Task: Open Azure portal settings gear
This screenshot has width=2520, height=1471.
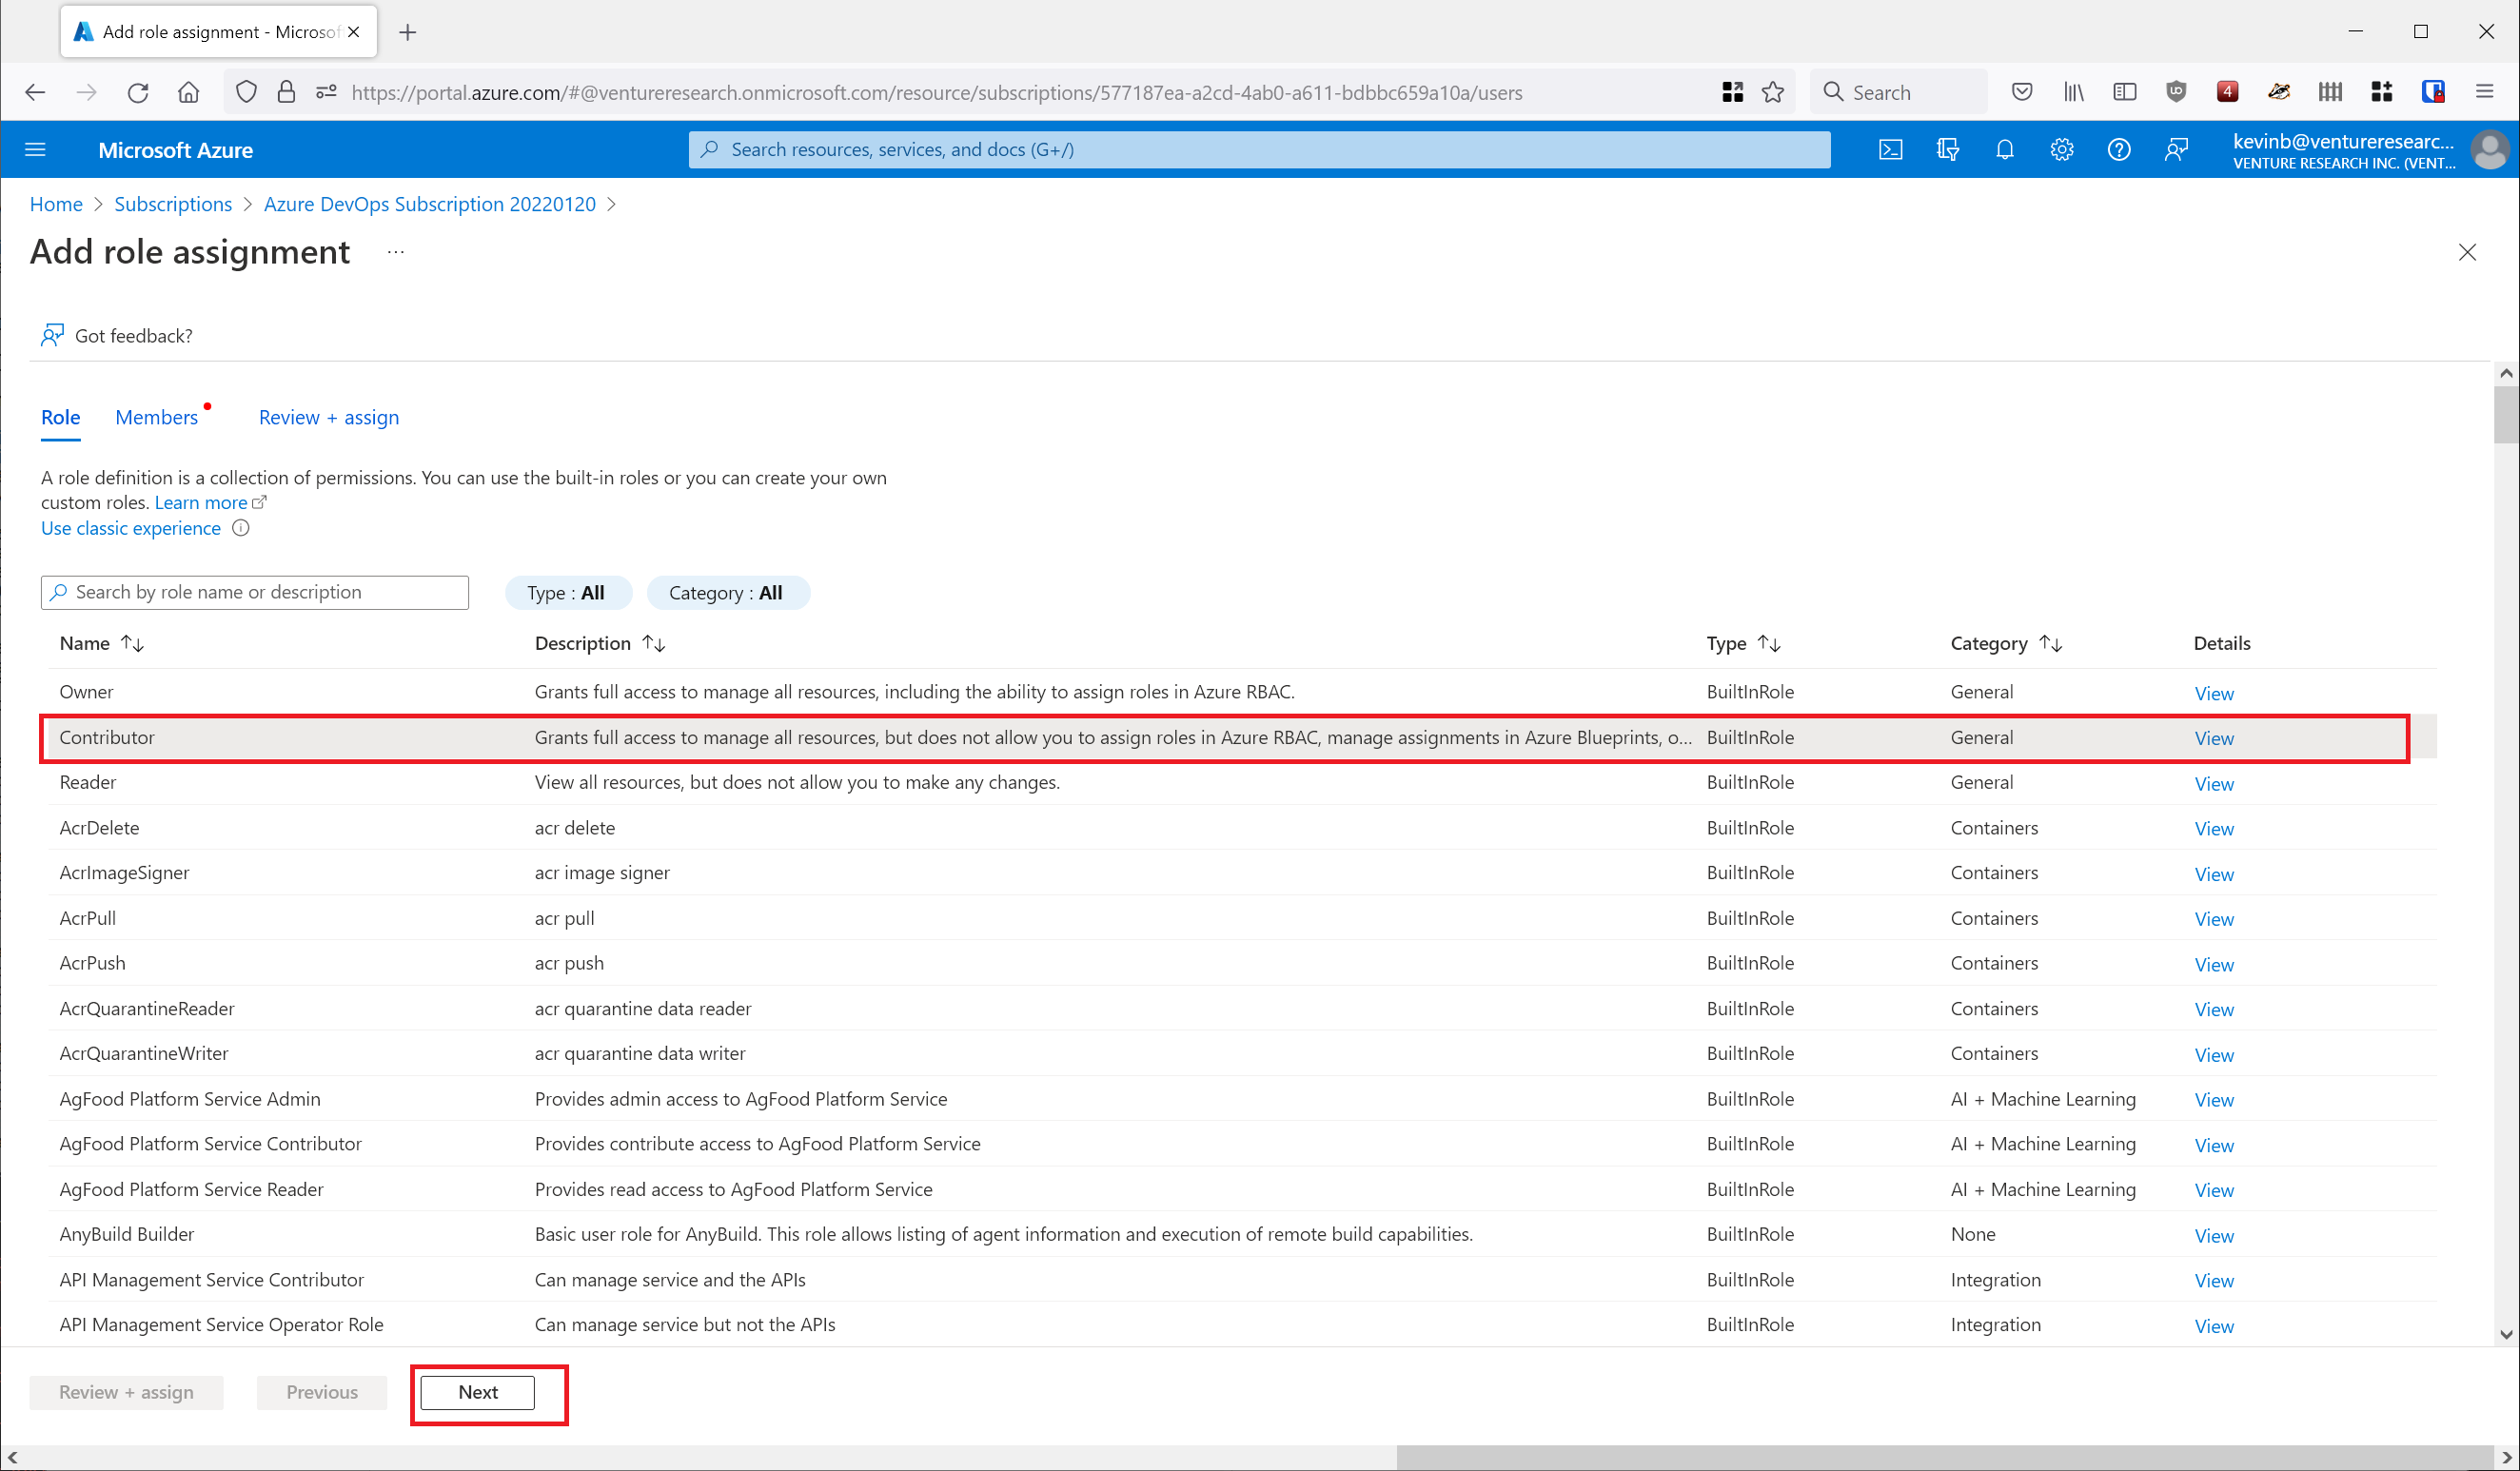Action: pyautogui.click(x=2061, y=150)
